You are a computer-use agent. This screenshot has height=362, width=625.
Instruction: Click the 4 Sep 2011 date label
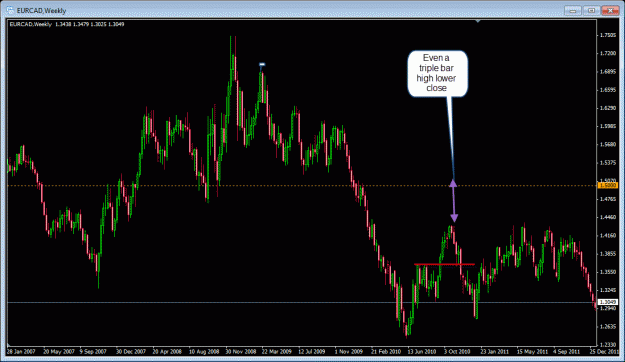566,352
